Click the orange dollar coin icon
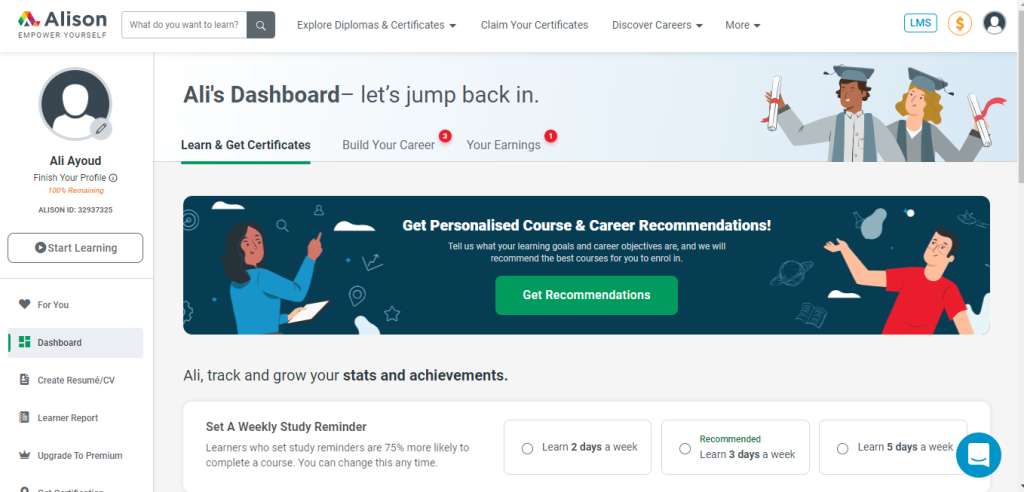This screenshot has width=1024, height=492. 959,24
